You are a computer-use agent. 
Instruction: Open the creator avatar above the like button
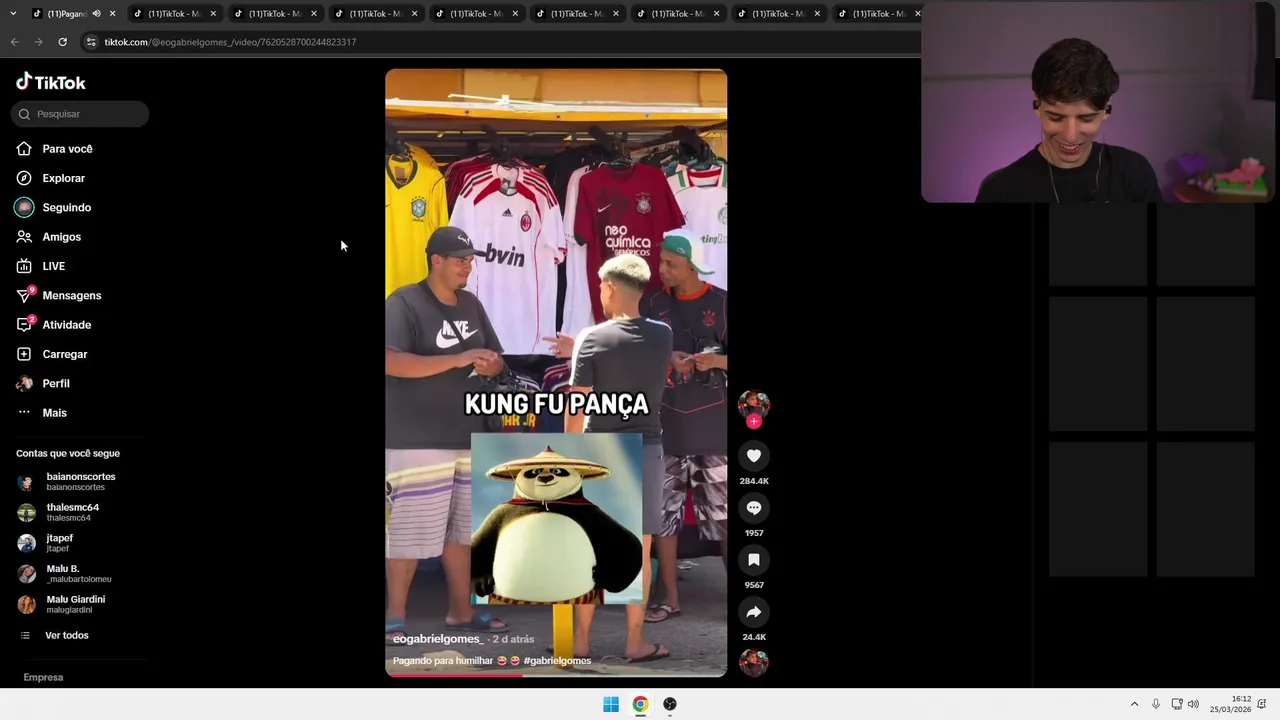[x=754, y=404]
